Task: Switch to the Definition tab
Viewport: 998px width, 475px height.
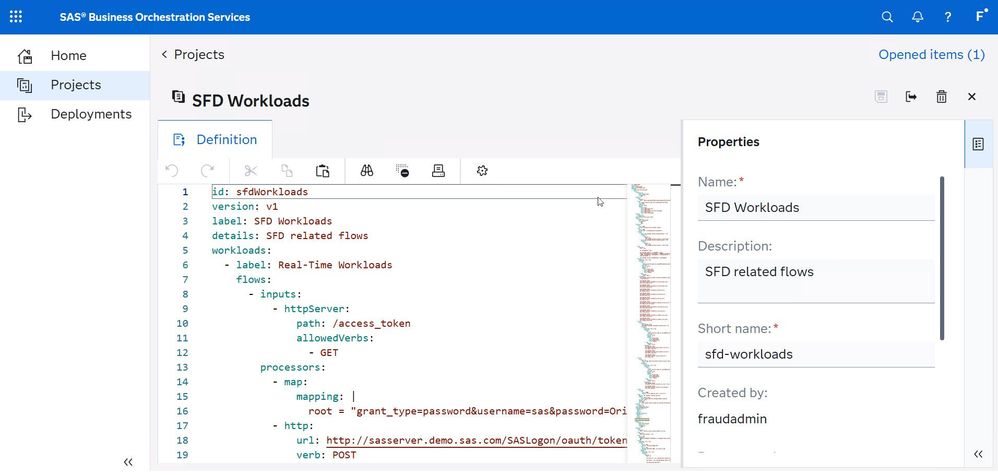Action: click(215, 139)
